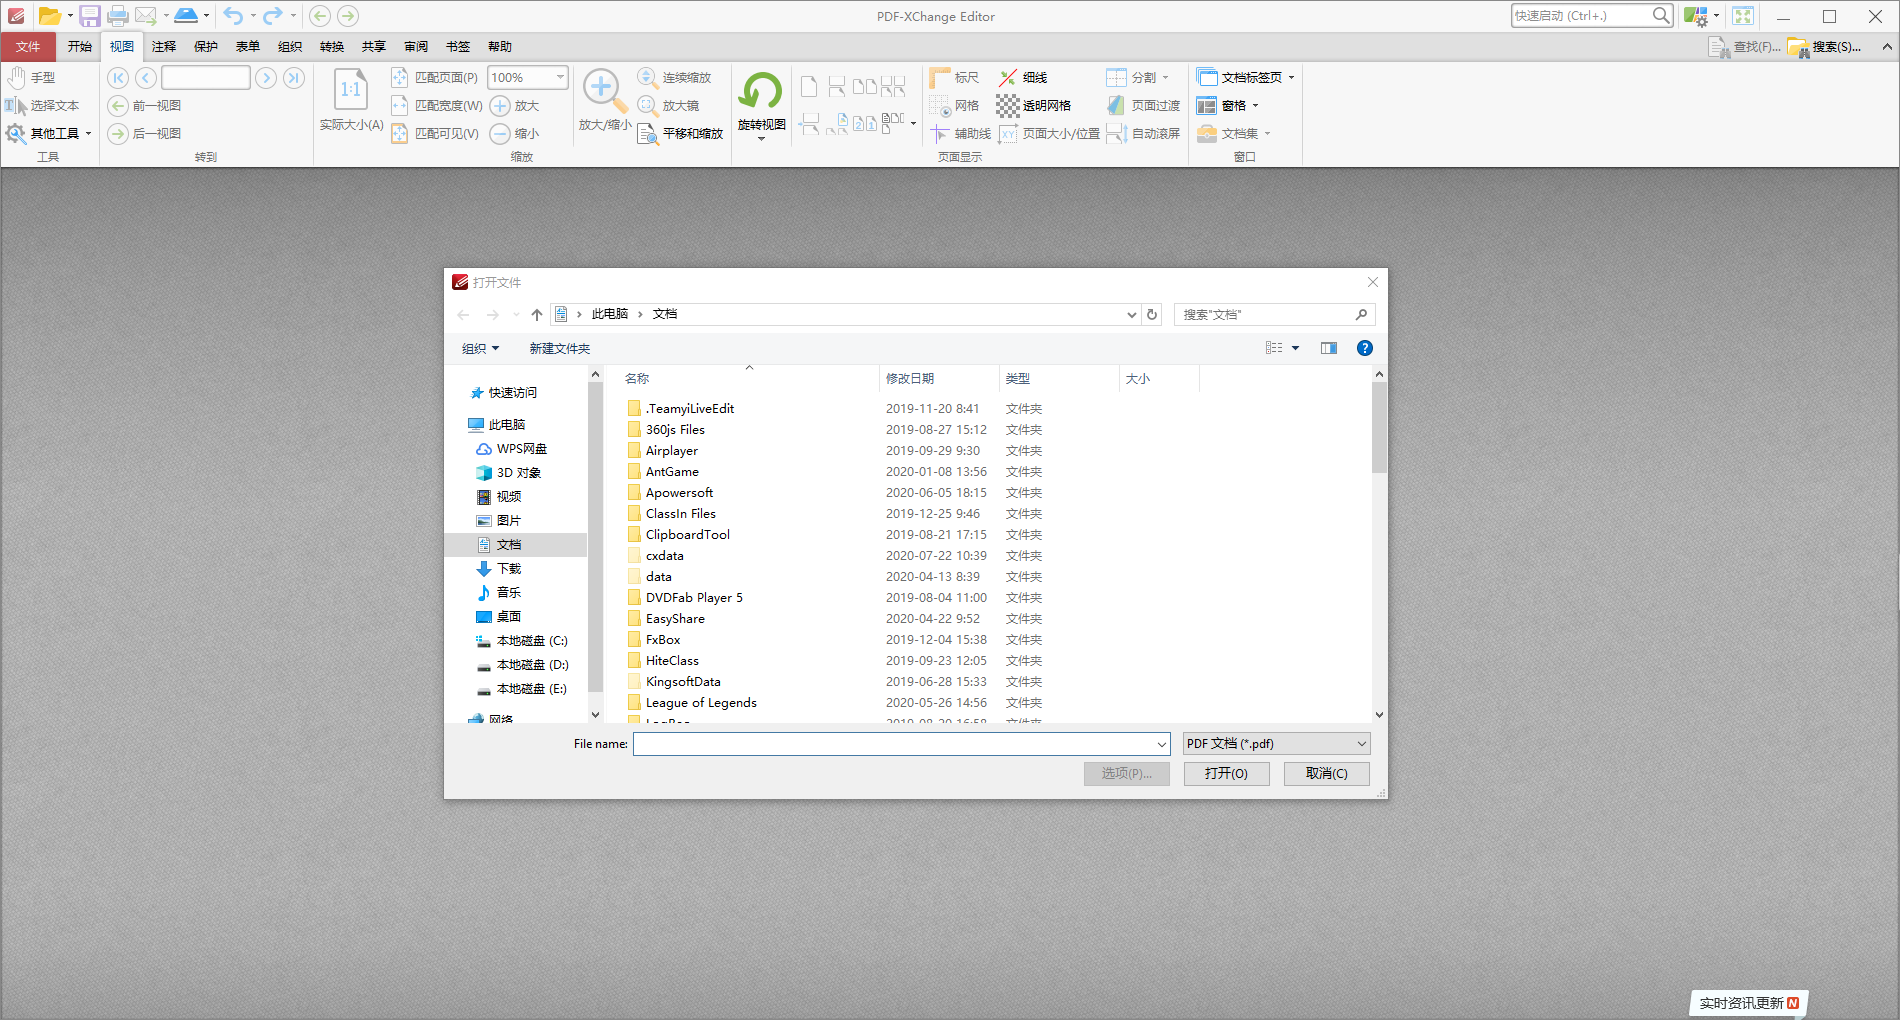Image resolution: width=1900 pixels, height=1020 pixels.
Task: Open the File menu tab
Action: point(28,47)
